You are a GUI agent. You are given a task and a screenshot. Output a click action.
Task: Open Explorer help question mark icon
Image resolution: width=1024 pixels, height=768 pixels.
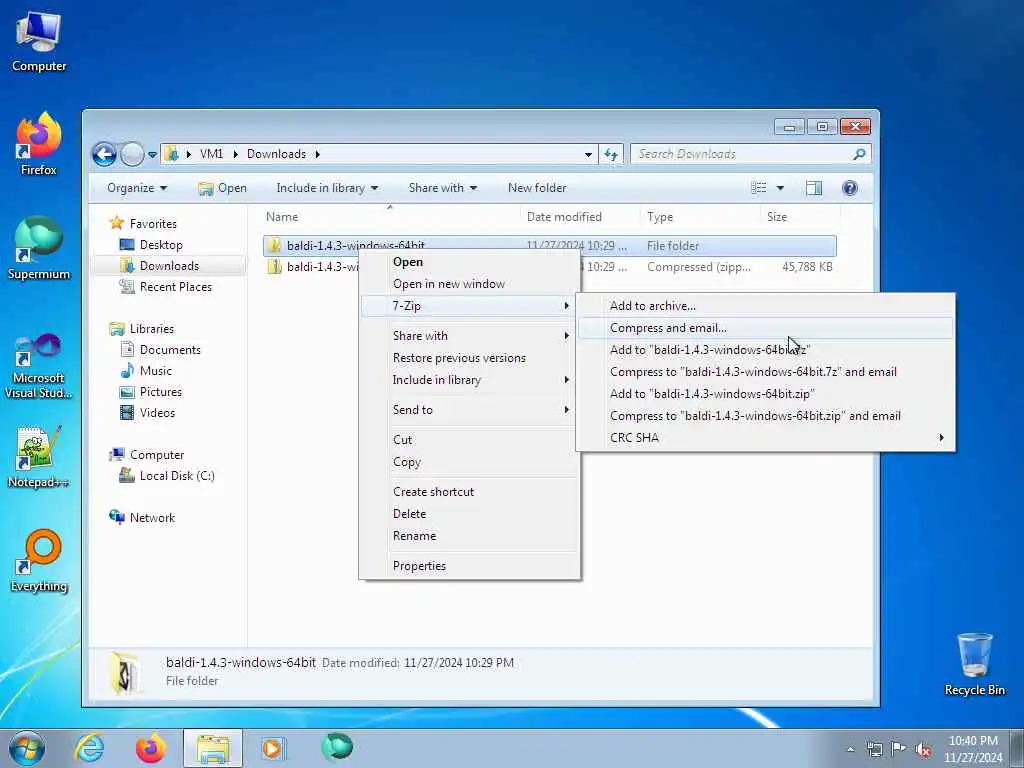tap(850, 188)
